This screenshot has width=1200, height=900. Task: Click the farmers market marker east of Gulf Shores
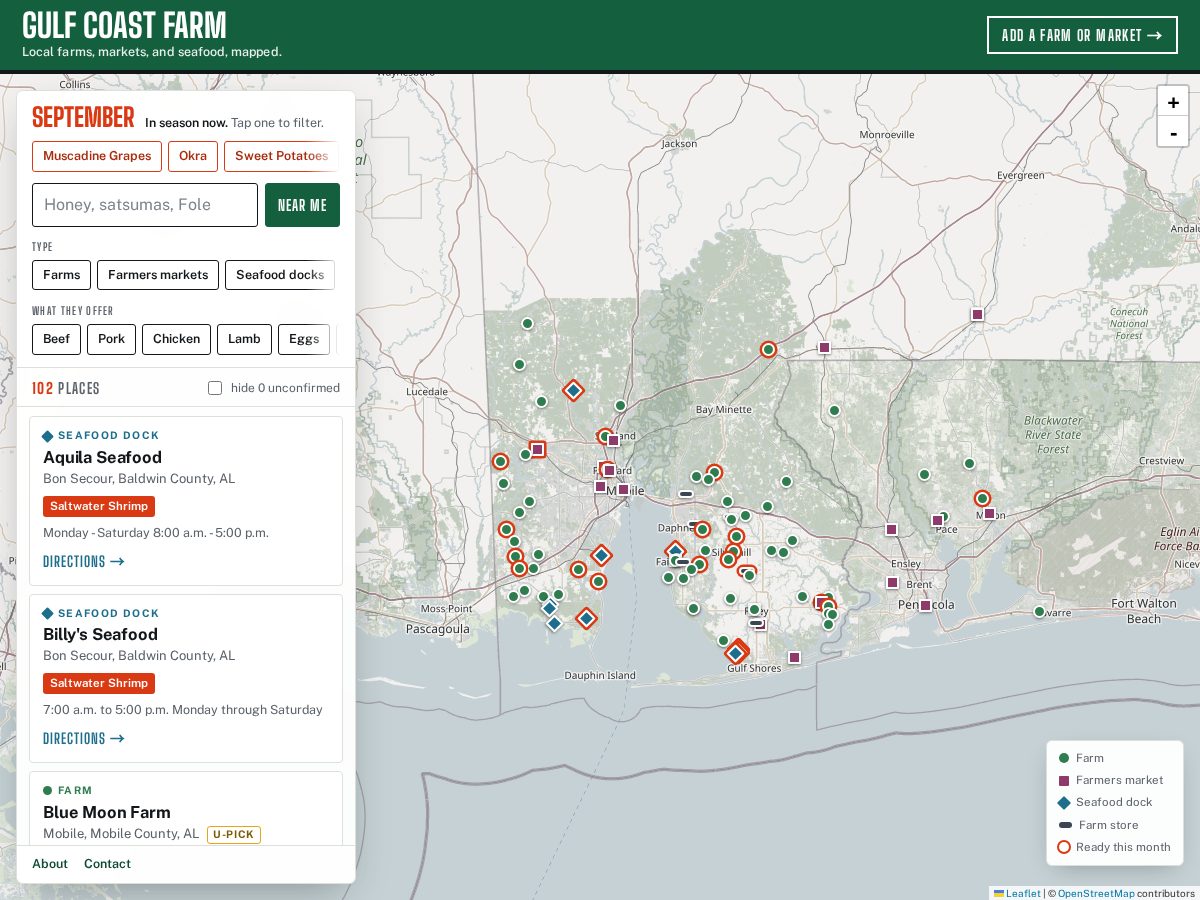pyautogui.click(x=794, y=657)
